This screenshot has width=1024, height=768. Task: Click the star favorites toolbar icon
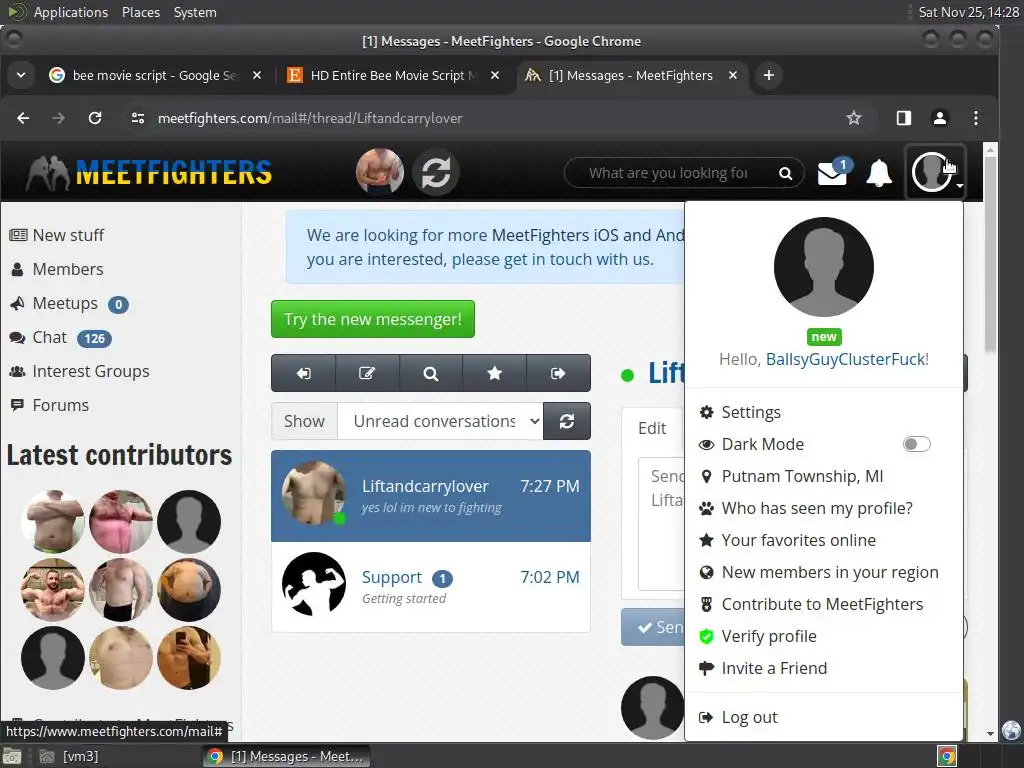(x=494, y=373)
